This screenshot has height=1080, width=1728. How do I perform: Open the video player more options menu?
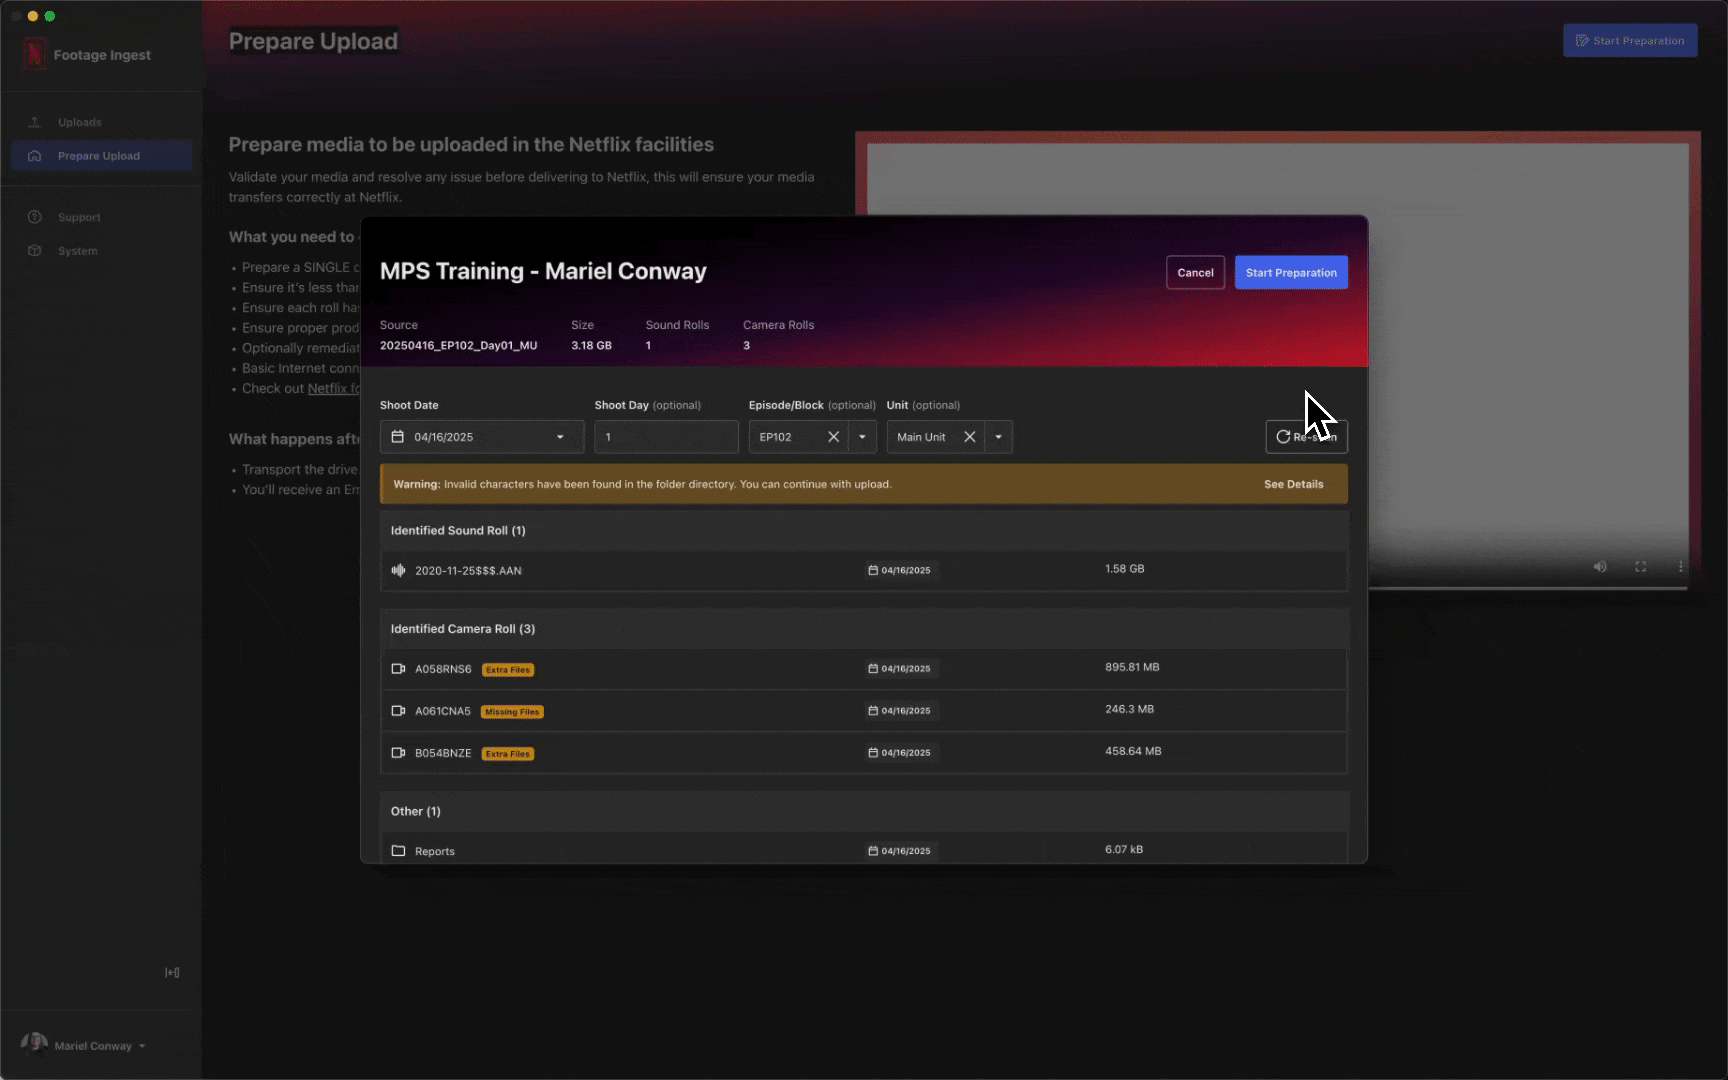click(1681, 566)
